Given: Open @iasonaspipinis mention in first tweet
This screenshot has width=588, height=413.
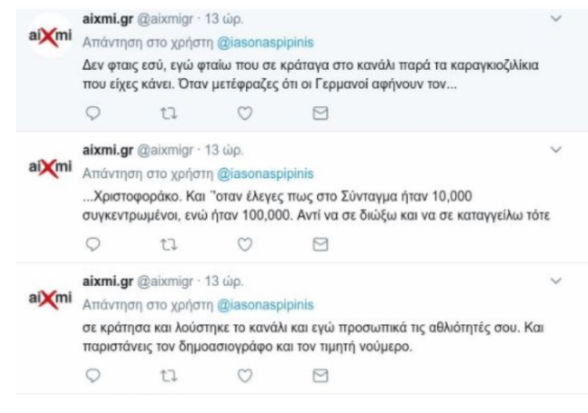Looking at the screenshot, I should click(x=265, y=43).
